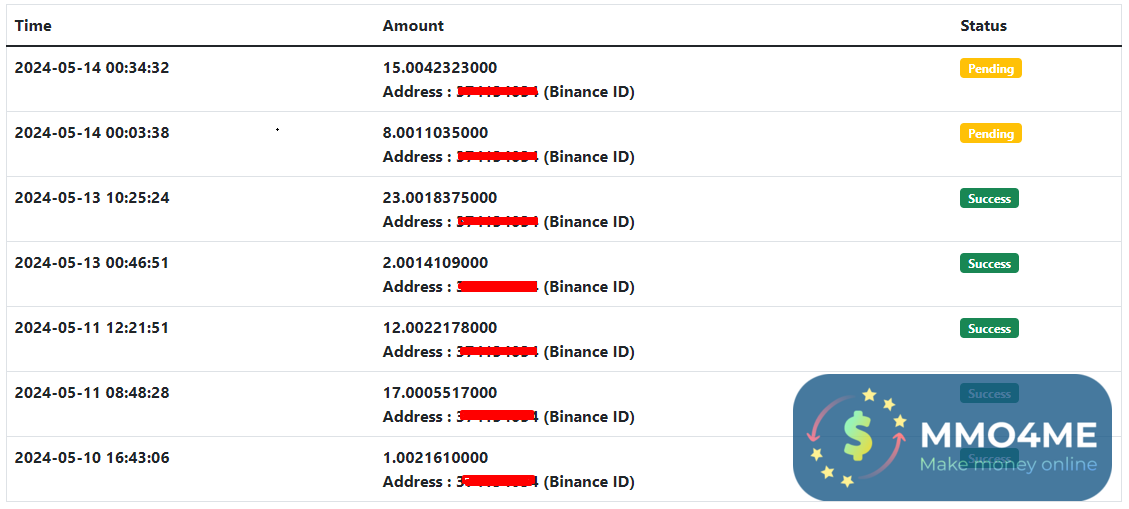The width and height of the screenshot is (1129, 509).
Task: Click the 2024-05-11 08:48:28 timestamp
Action: click(92, 392)
